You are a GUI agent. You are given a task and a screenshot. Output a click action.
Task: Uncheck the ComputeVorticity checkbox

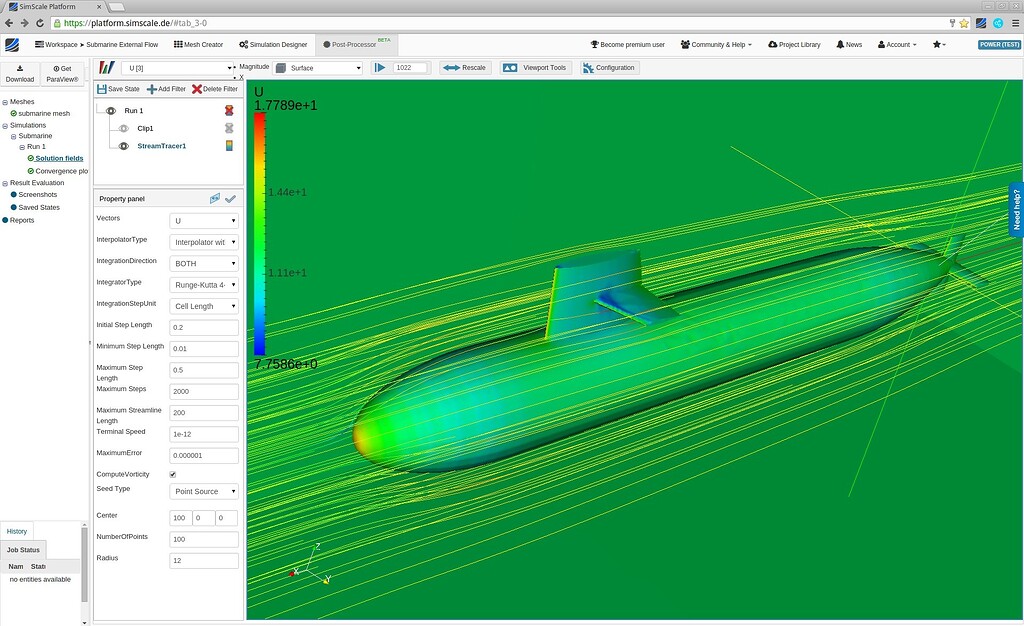click(x=170, y=474)
